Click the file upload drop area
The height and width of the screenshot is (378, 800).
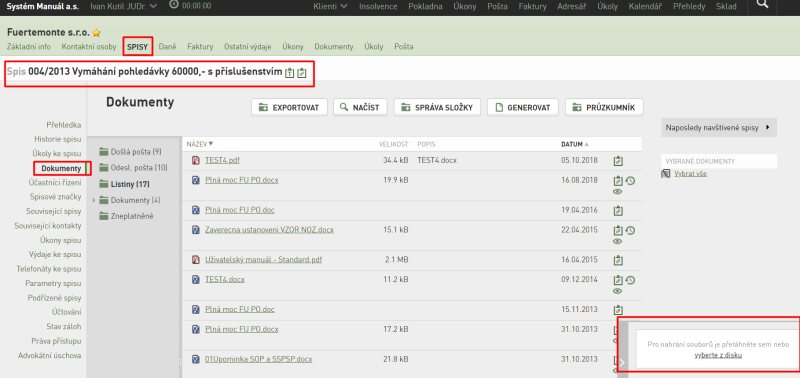718,349
